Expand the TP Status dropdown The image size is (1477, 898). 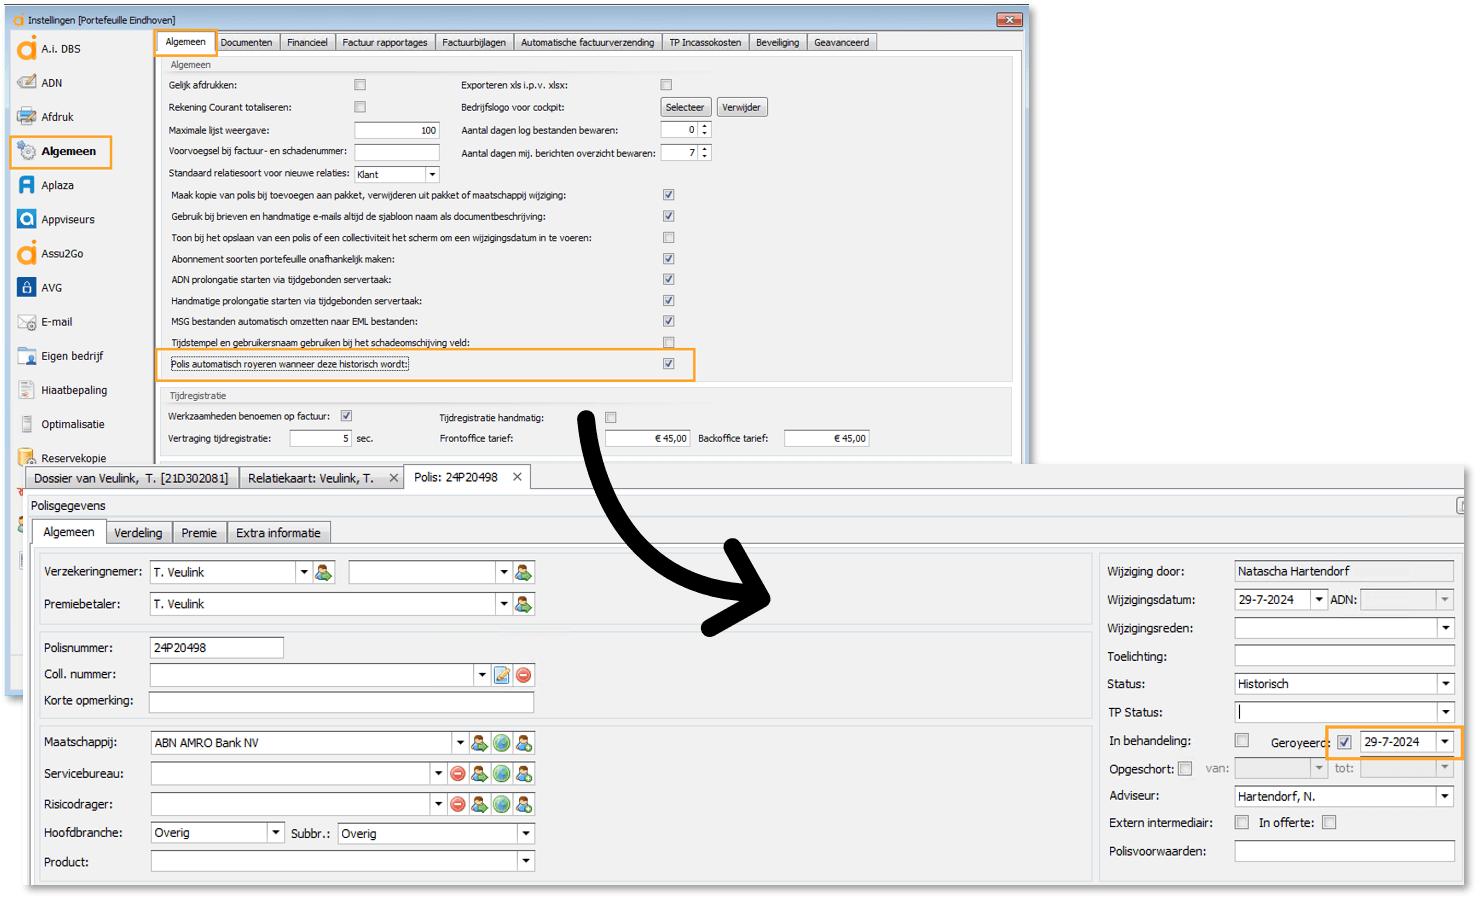1445,712
